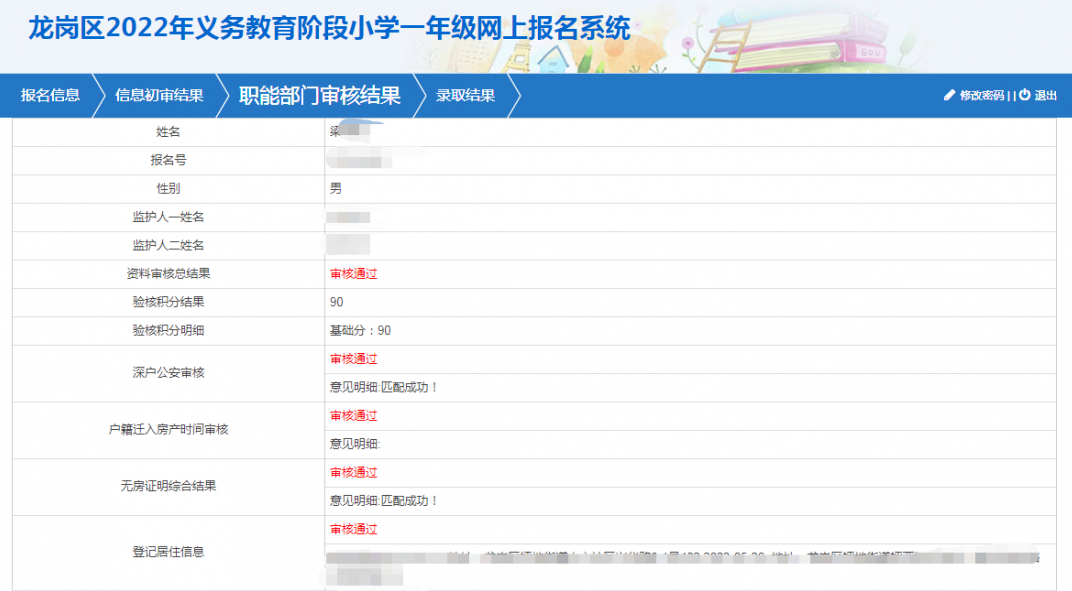The width and height of the screenshot is (1072, 591).
Task: Click the 退出 logout link
Action: [1045, 96]
